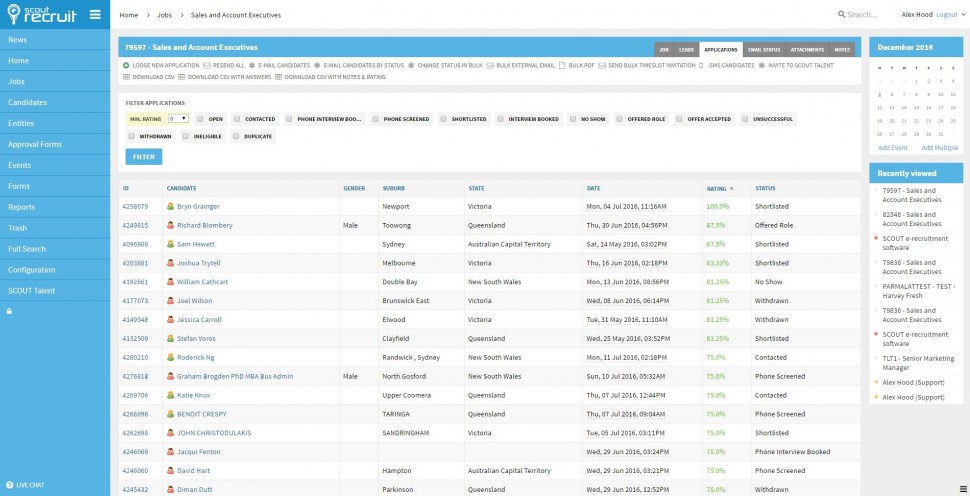The height and width of the screenshot is (496, 970).
Task: Click 100.0% rating for Bryn Grainger
Action: tap(718, 207)
